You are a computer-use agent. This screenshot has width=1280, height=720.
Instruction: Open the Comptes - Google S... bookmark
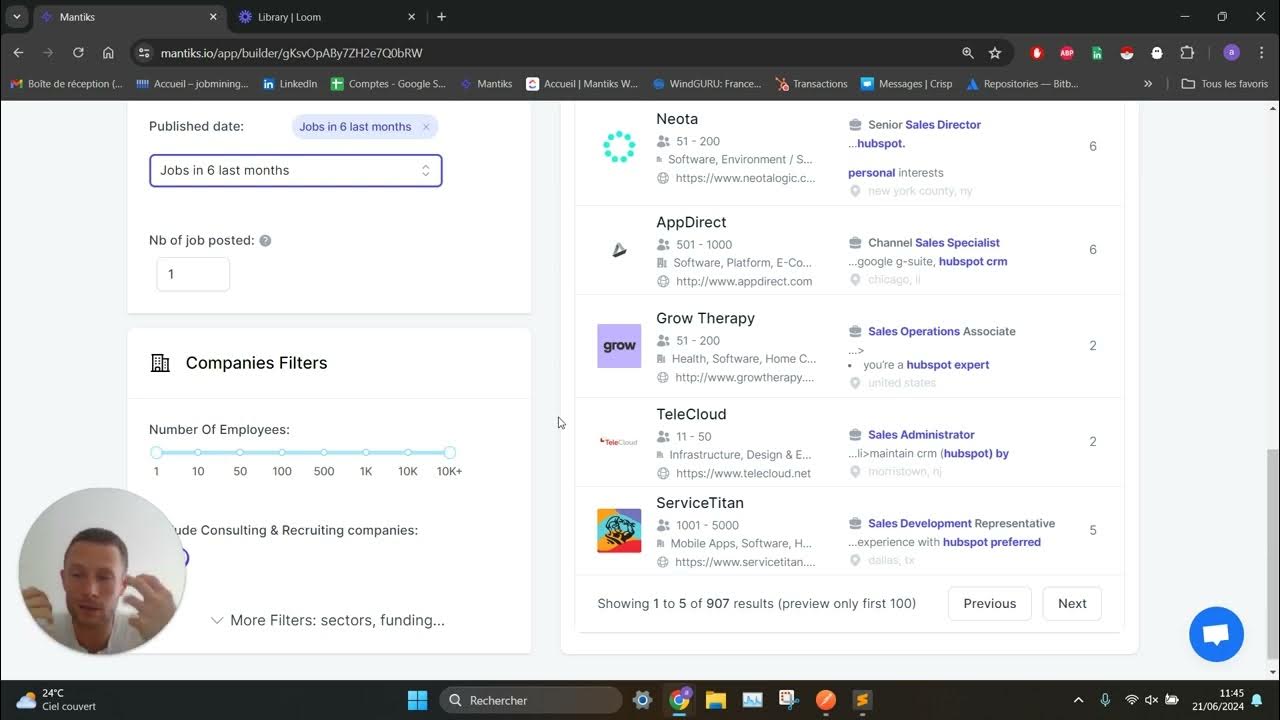[388, 84]
